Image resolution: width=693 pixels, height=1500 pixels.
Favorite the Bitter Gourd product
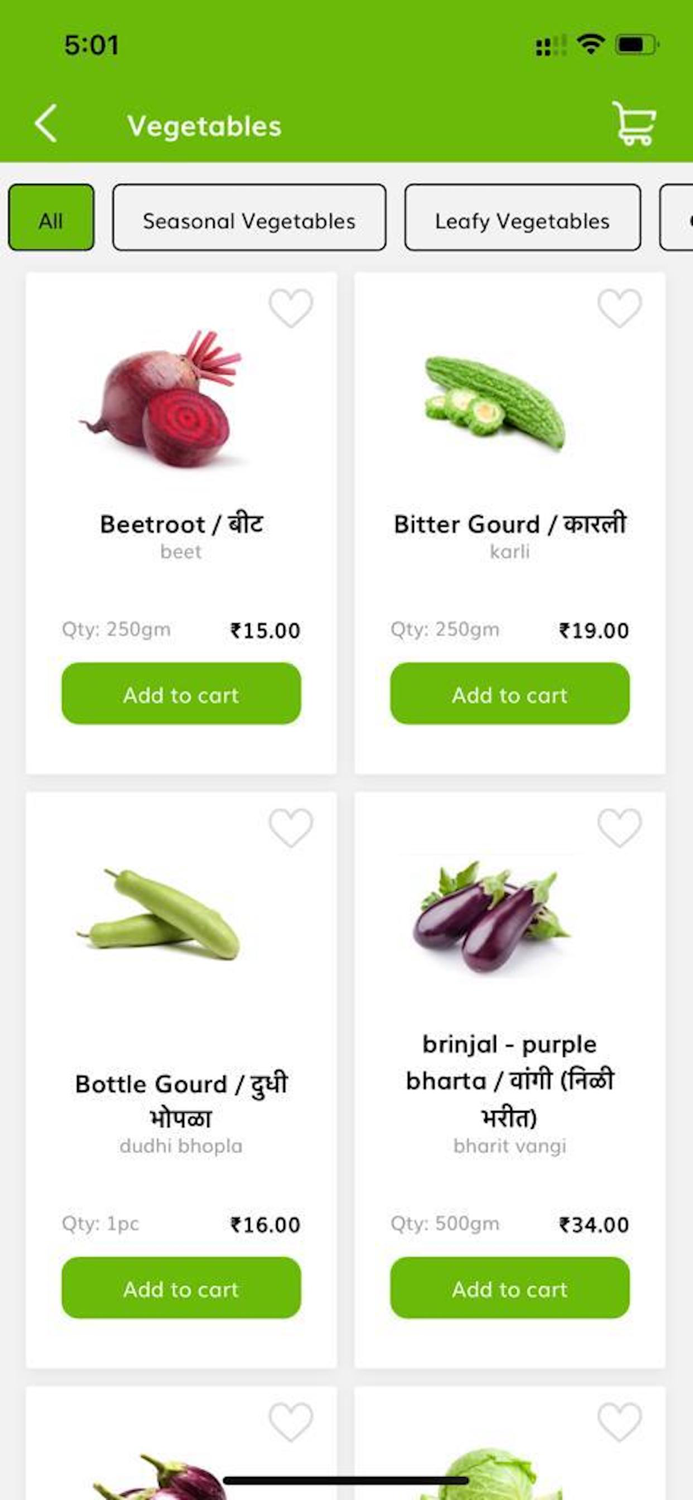(x=619, y=310)
